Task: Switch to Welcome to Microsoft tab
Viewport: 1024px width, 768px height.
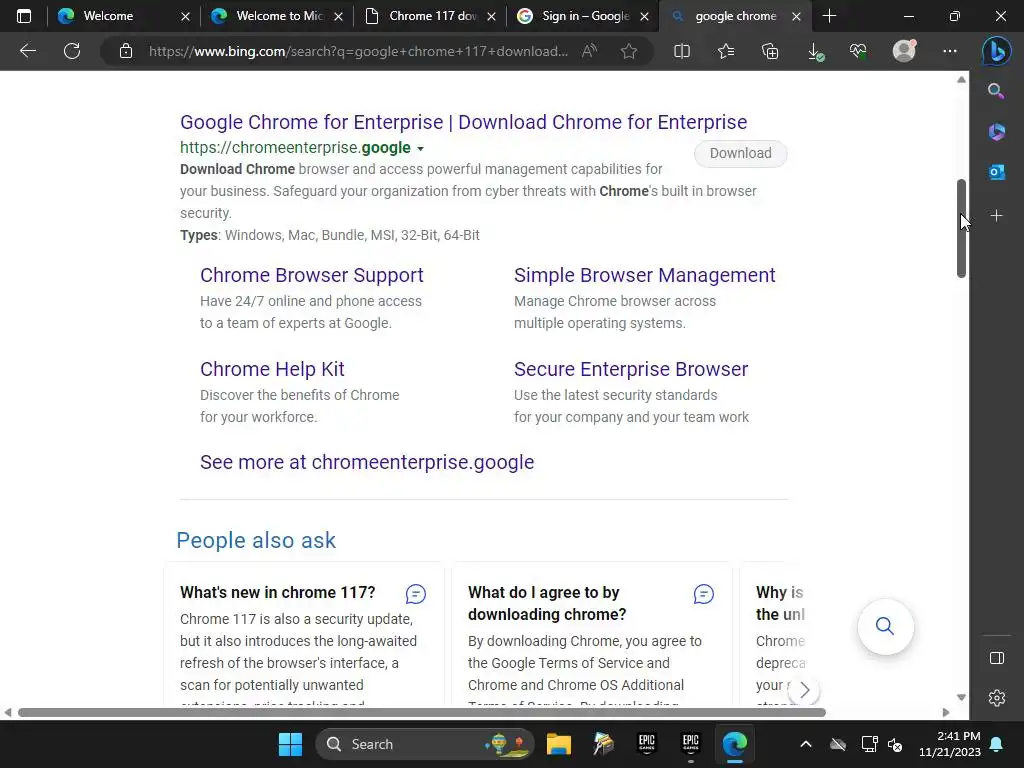Action: (x=279, y=16)
